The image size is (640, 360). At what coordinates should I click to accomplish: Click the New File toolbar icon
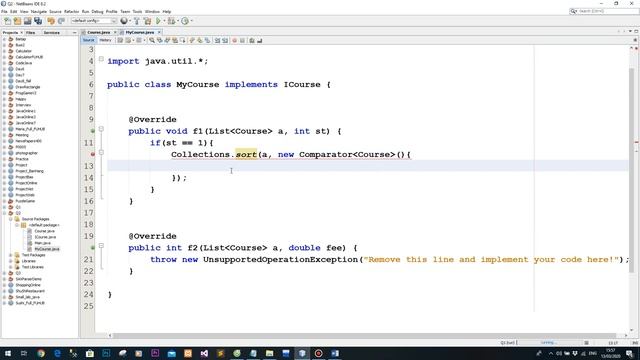pyautogui.click(x=7, y=21)
